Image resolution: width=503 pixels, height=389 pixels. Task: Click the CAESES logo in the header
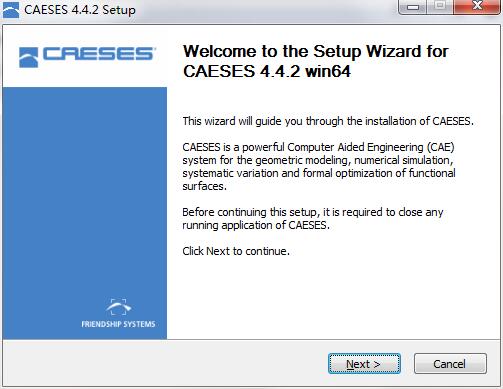click(86, 57)
